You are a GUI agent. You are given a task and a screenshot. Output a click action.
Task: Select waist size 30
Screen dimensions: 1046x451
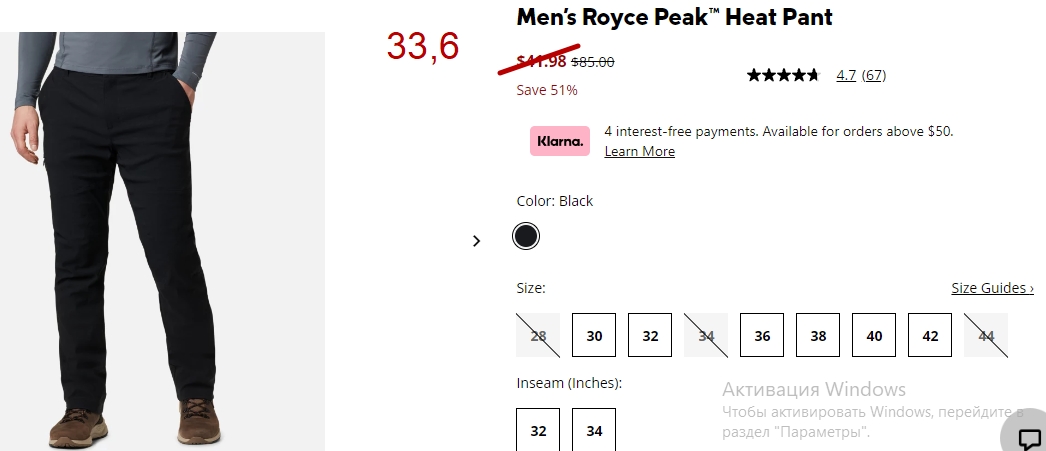click(594, 335)
